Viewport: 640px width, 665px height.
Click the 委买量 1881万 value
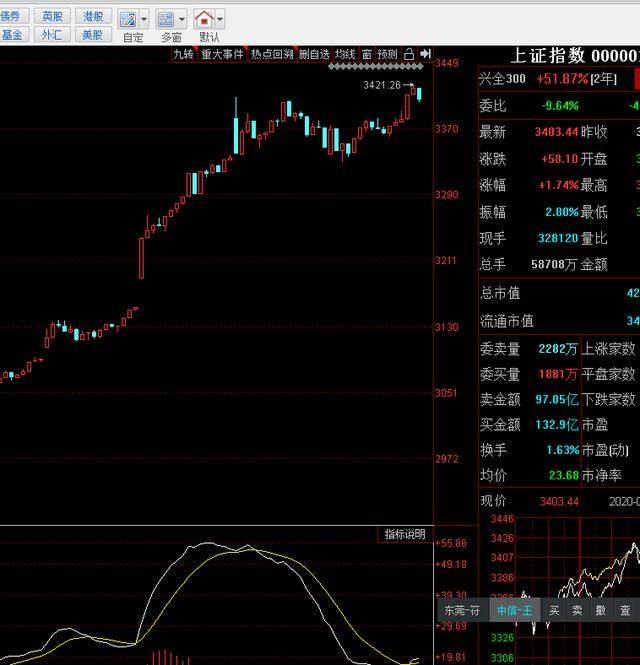tap(558, 374)
